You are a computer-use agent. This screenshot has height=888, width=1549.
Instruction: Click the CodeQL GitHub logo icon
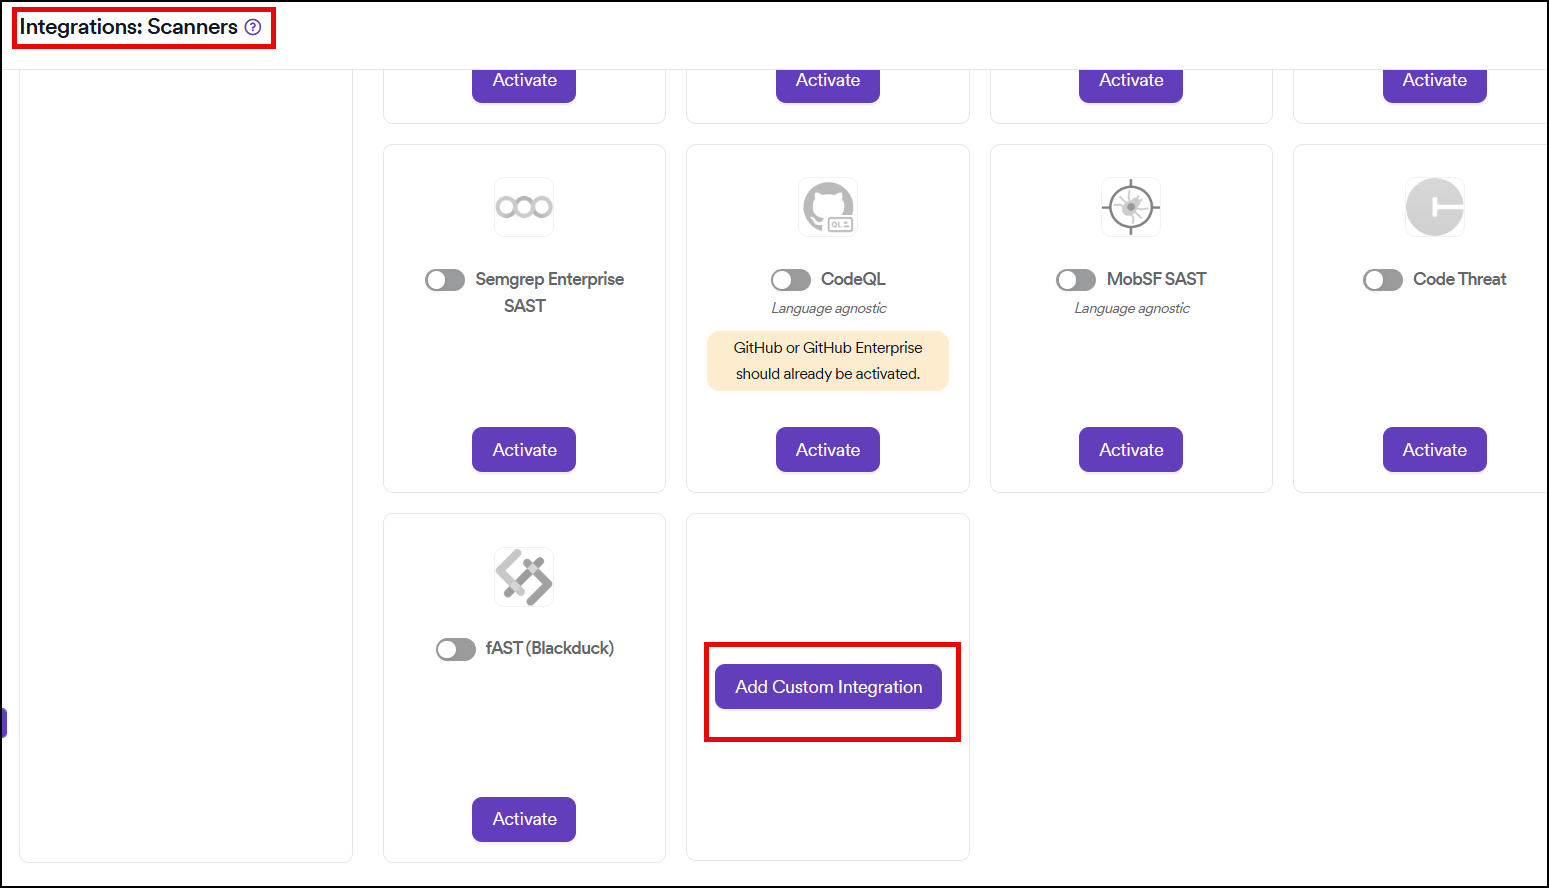pyautogui.click(x=828, y=207)
